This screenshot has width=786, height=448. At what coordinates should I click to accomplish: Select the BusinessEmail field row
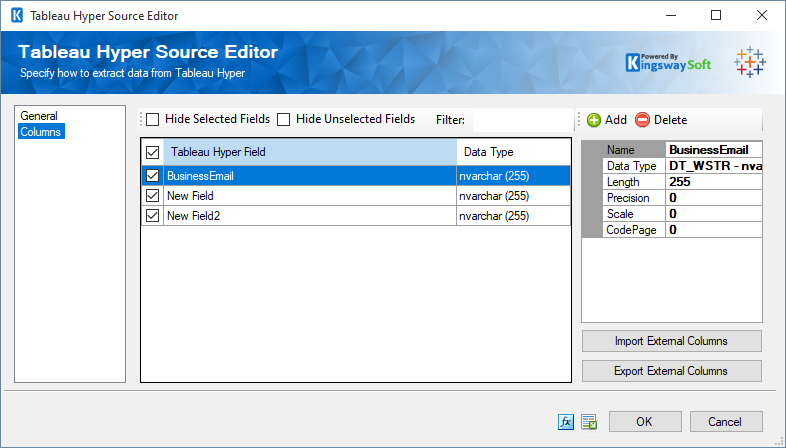point(356,176)
